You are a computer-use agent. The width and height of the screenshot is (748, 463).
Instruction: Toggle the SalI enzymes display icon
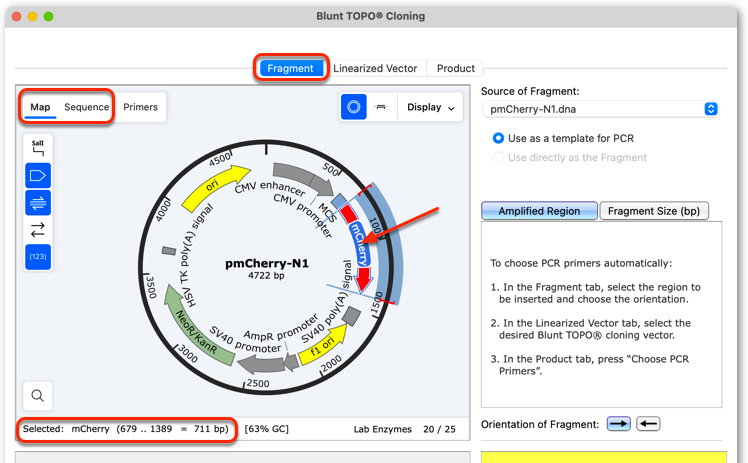coord(38,148)
